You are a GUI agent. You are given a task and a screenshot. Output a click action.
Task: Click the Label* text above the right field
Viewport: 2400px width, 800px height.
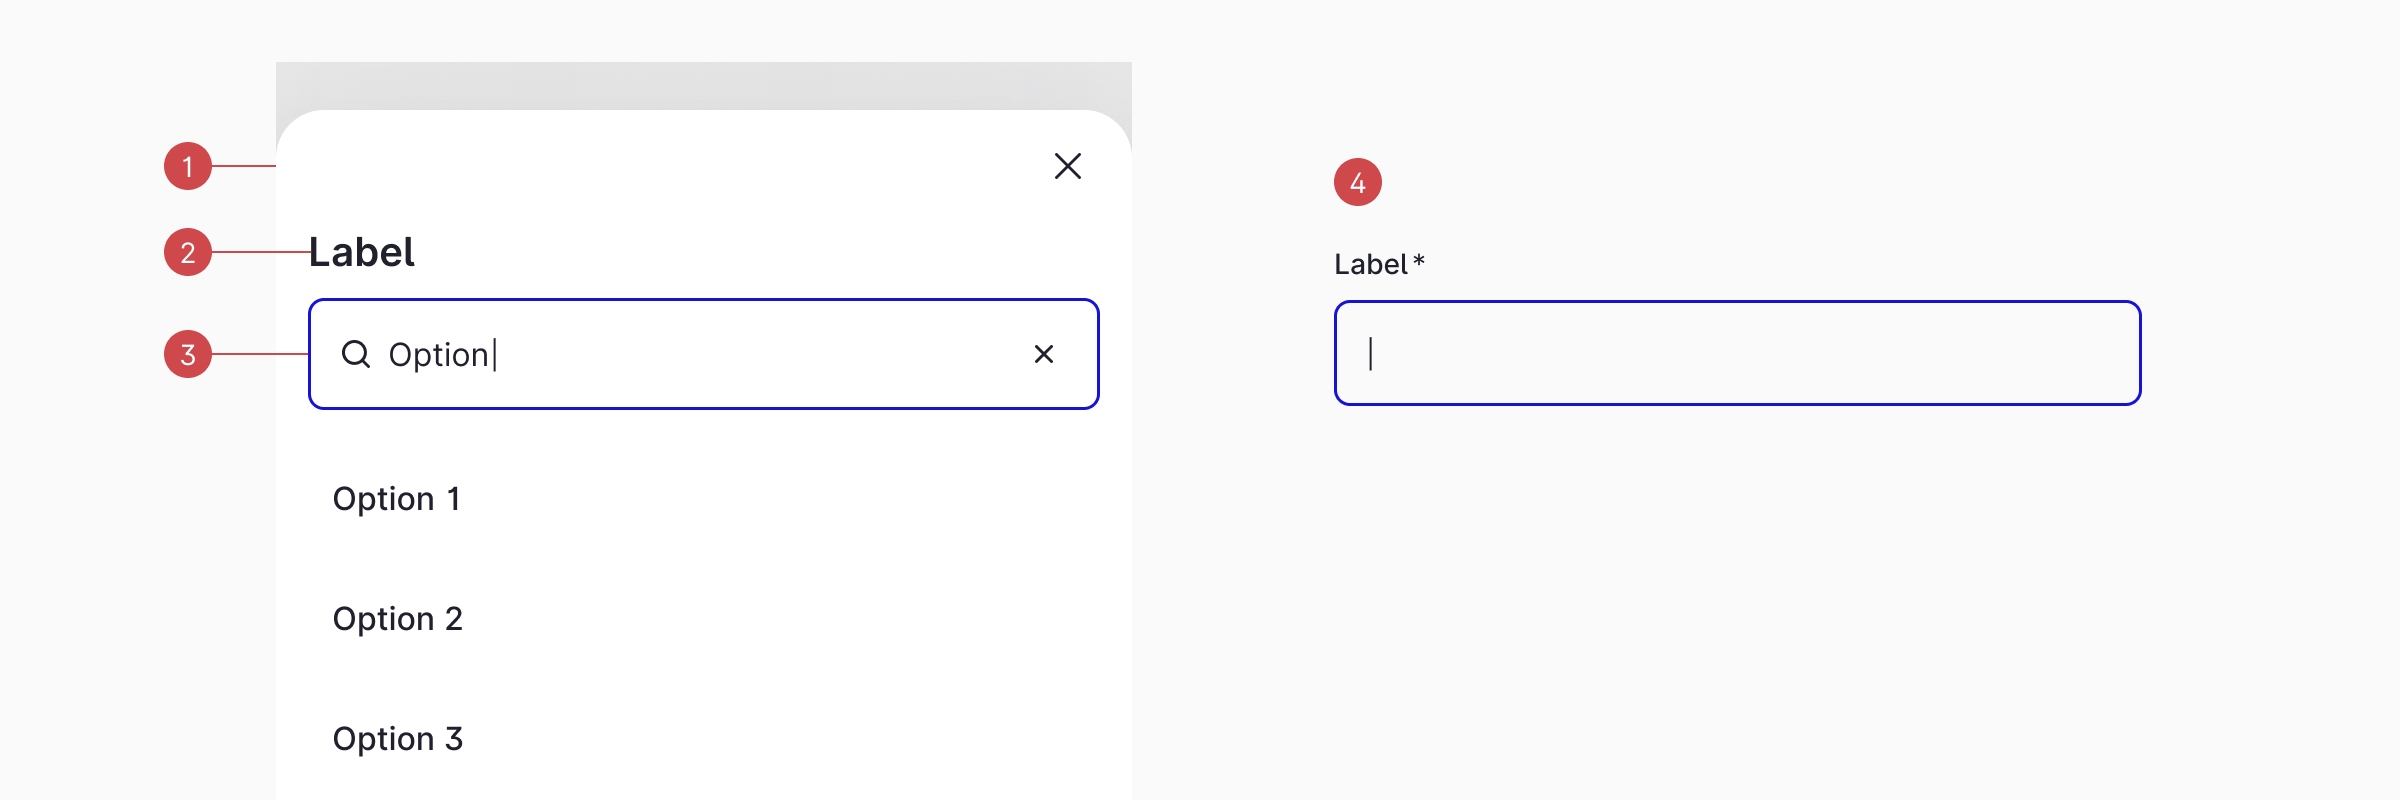pos(1380,263)
